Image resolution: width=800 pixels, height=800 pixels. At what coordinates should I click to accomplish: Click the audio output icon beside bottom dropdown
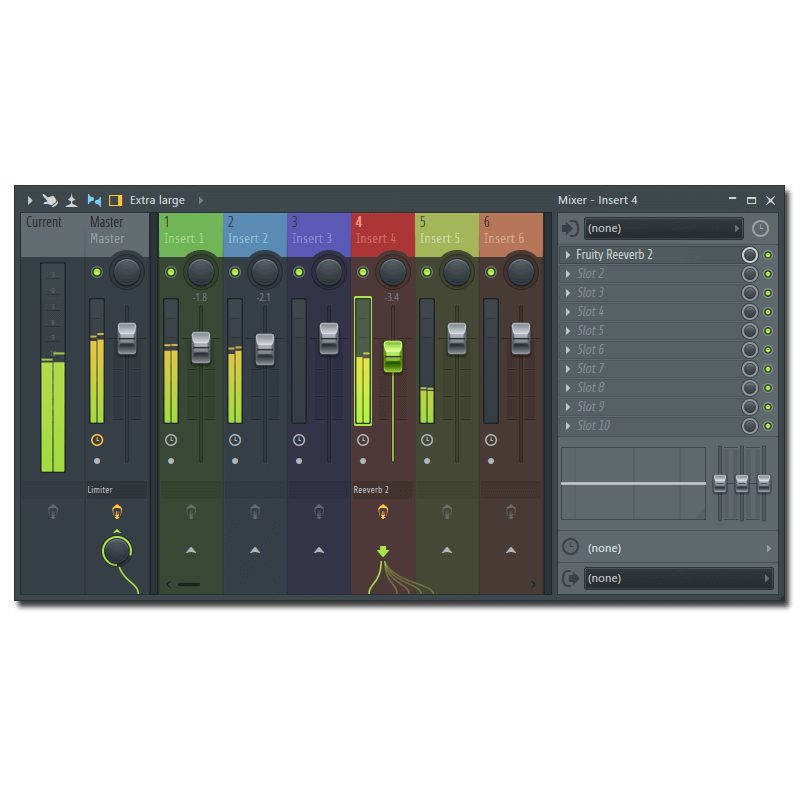coord(569,578)
